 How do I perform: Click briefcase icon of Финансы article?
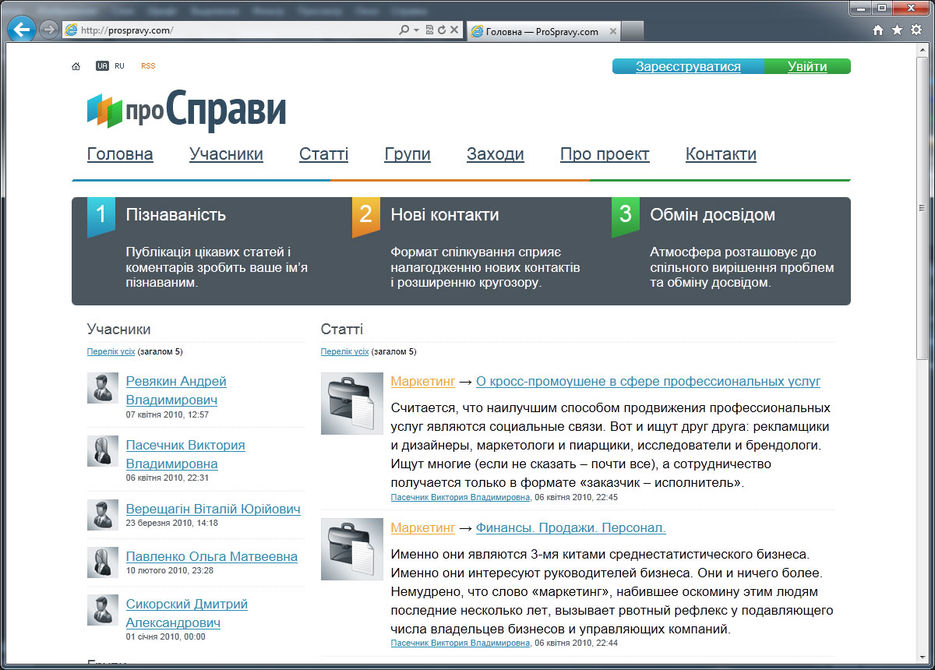coord(352,549)
